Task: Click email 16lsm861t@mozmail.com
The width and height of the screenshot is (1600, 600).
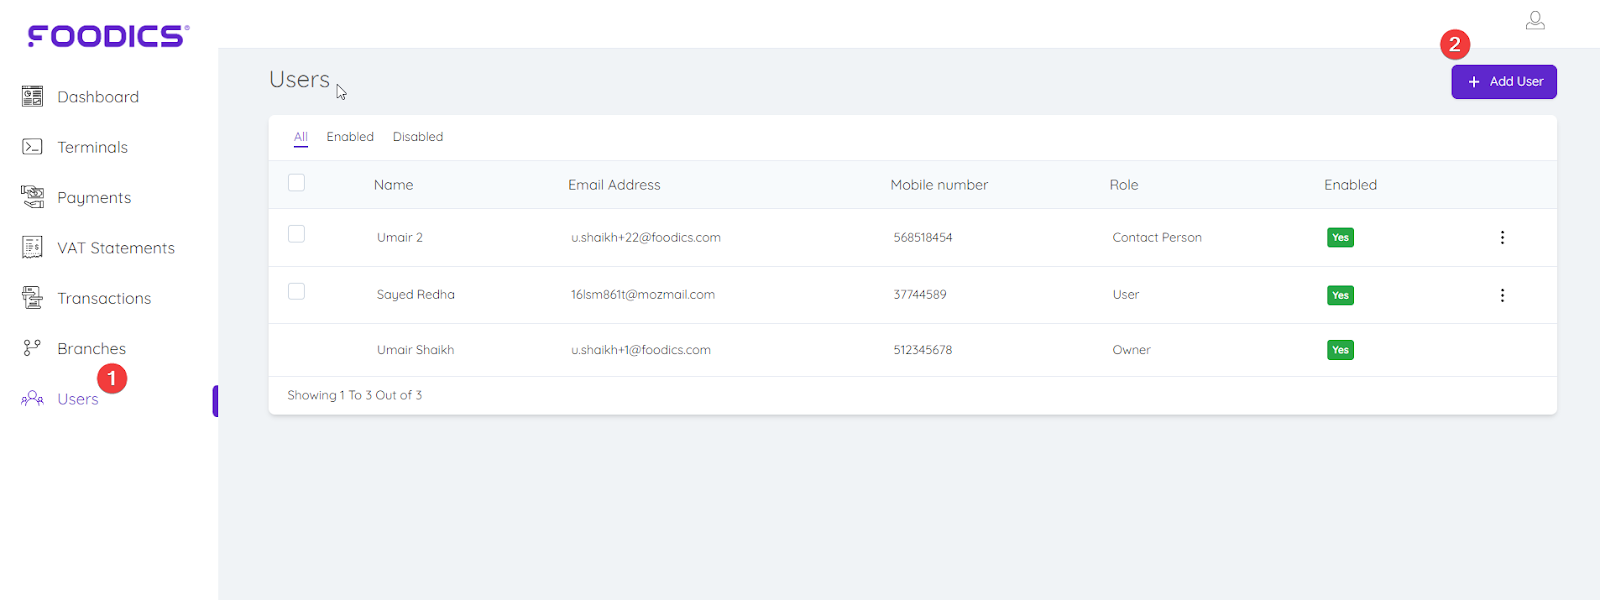Action: [x=643, y=295]
